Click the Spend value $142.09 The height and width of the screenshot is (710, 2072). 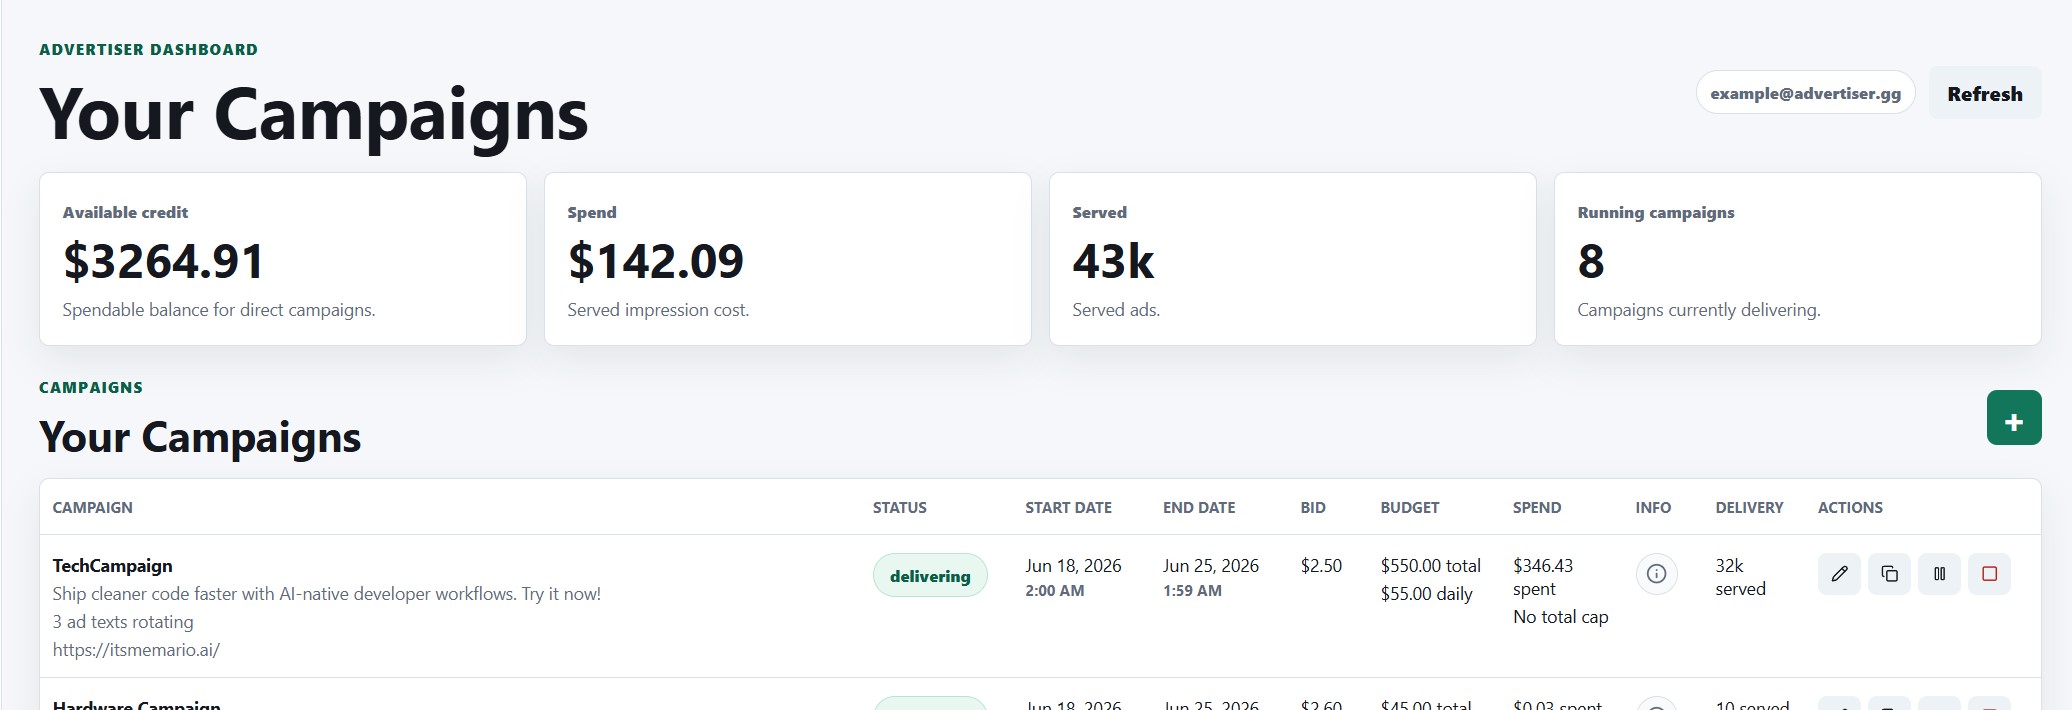pyautogui.click(x=656, y=261)
